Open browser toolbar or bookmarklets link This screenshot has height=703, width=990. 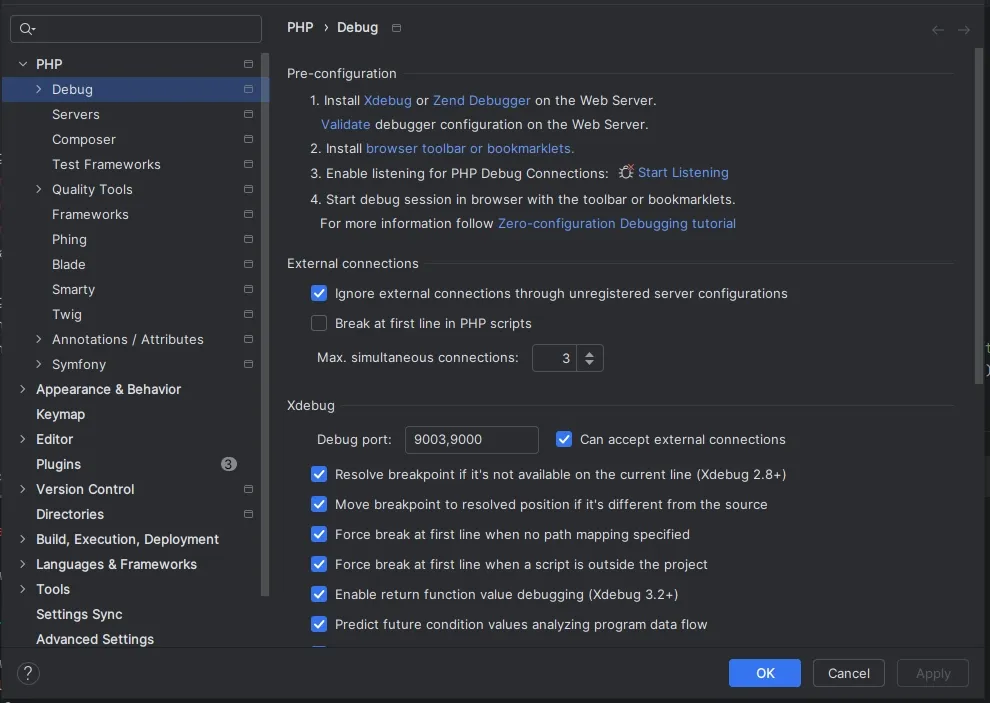pyautogui.click(x=470, y=148)
